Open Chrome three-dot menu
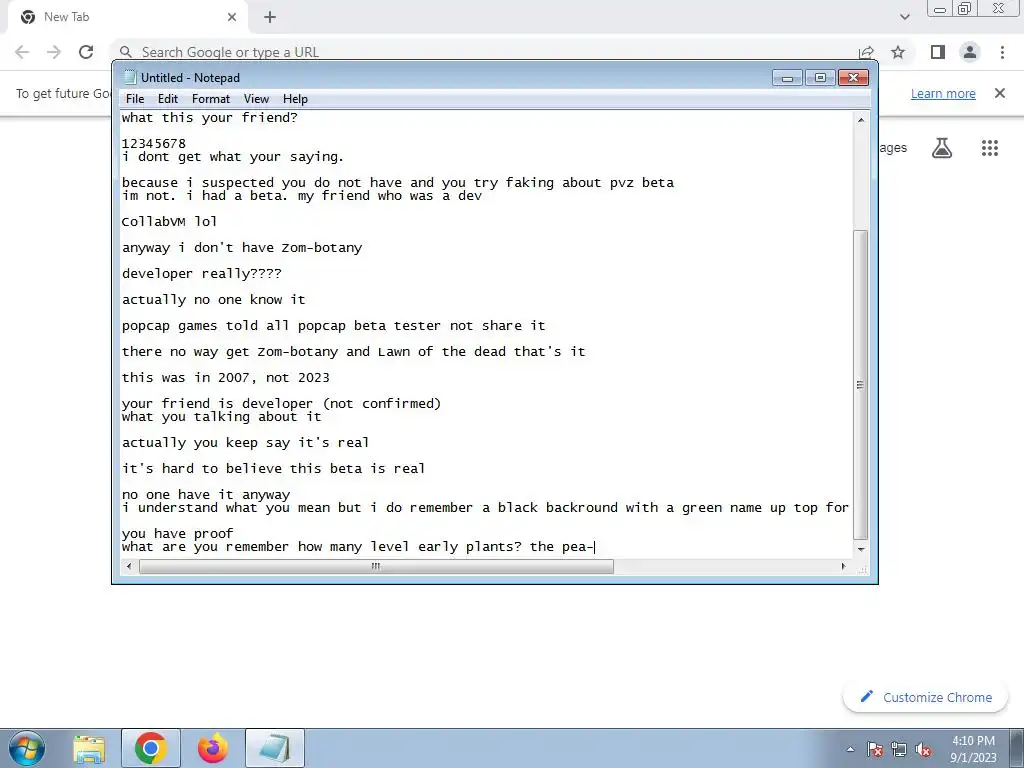The width and height of the screenshot is (1024, 768). 1002,52
